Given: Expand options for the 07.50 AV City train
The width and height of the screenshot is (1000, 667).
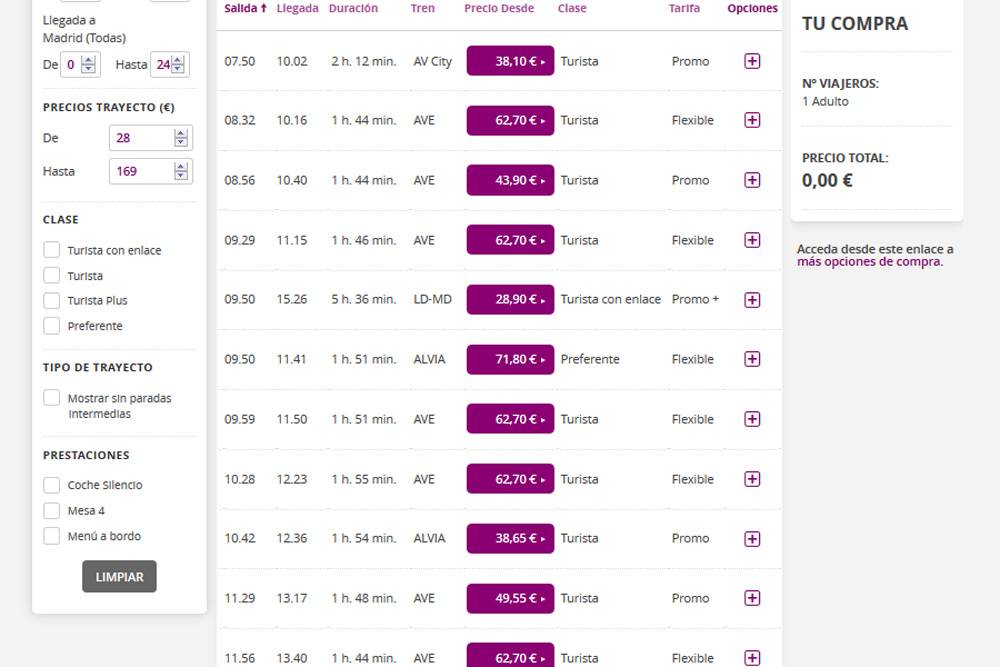Looking at the screenshot, I should coord(752,61).
